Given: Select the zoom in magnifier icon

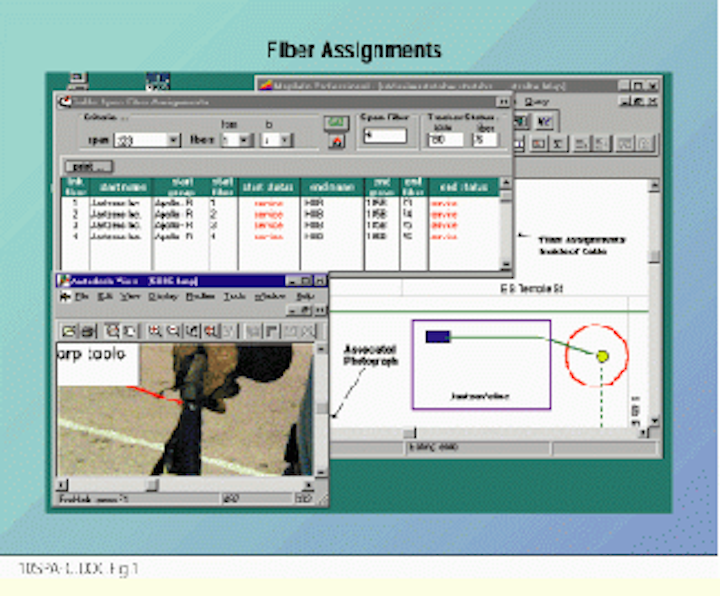Looking at the screenshot, I should pyautogui.click(x=155, y=330).
